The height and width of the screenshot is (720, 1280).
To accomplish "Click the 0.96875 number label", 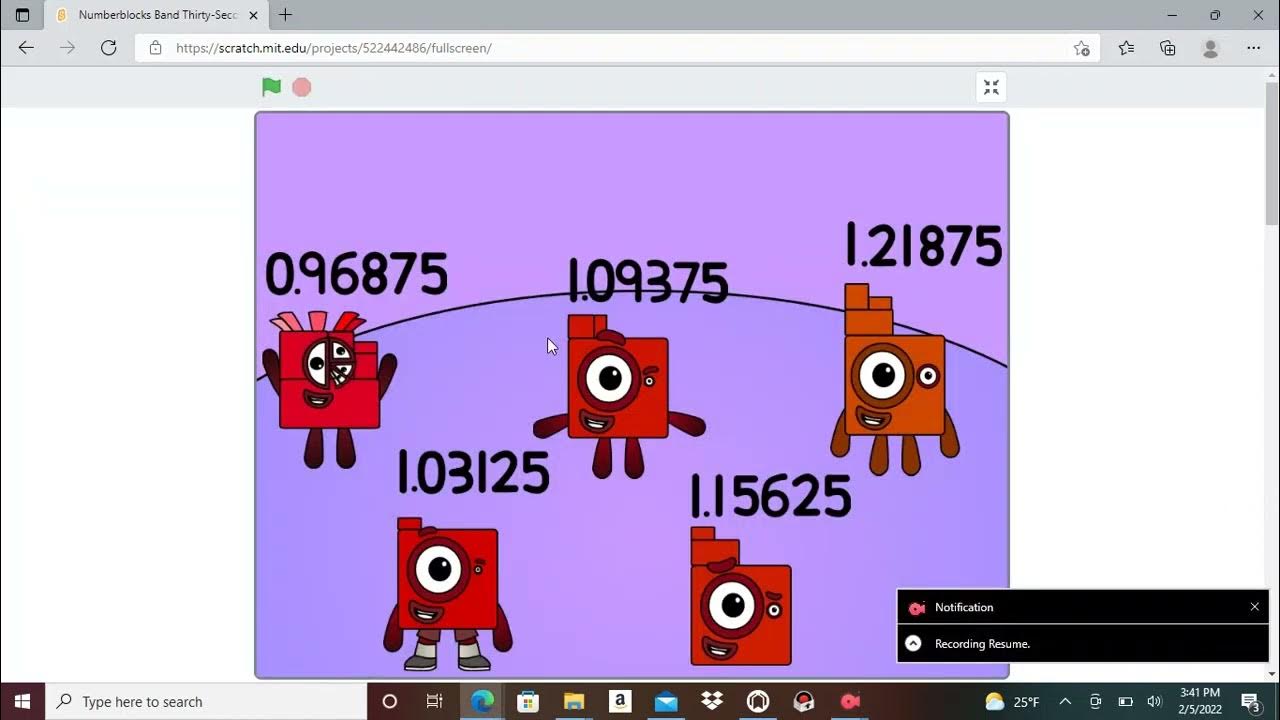I will click(x=356, y=273).
